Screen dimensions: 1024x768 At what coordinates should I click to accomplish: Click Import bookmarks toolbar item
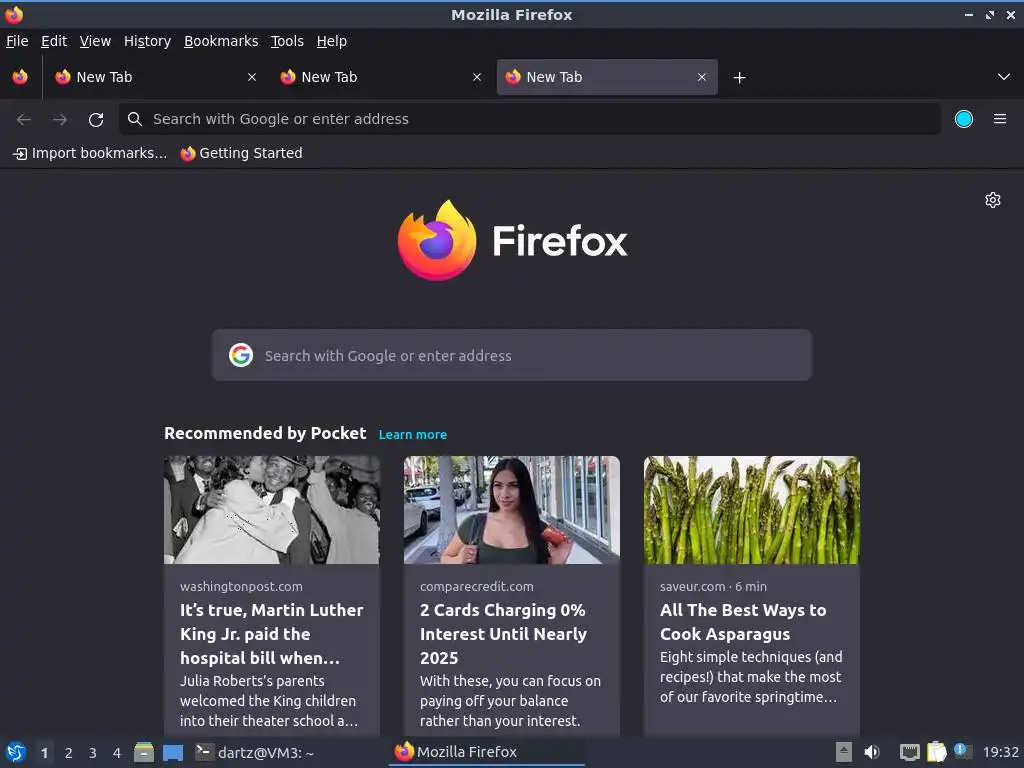point(90,153)
